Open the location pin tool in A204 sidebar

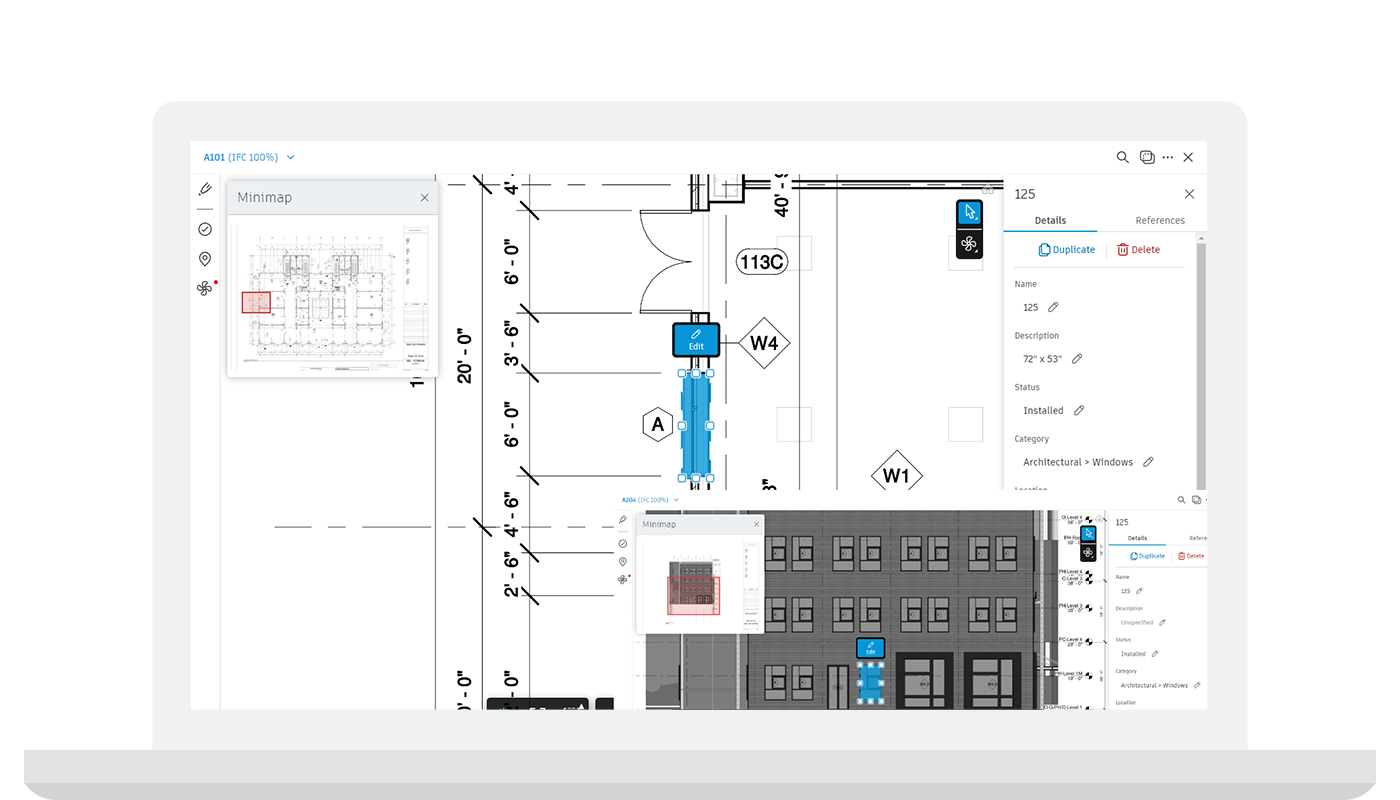(x=623, y=562)
